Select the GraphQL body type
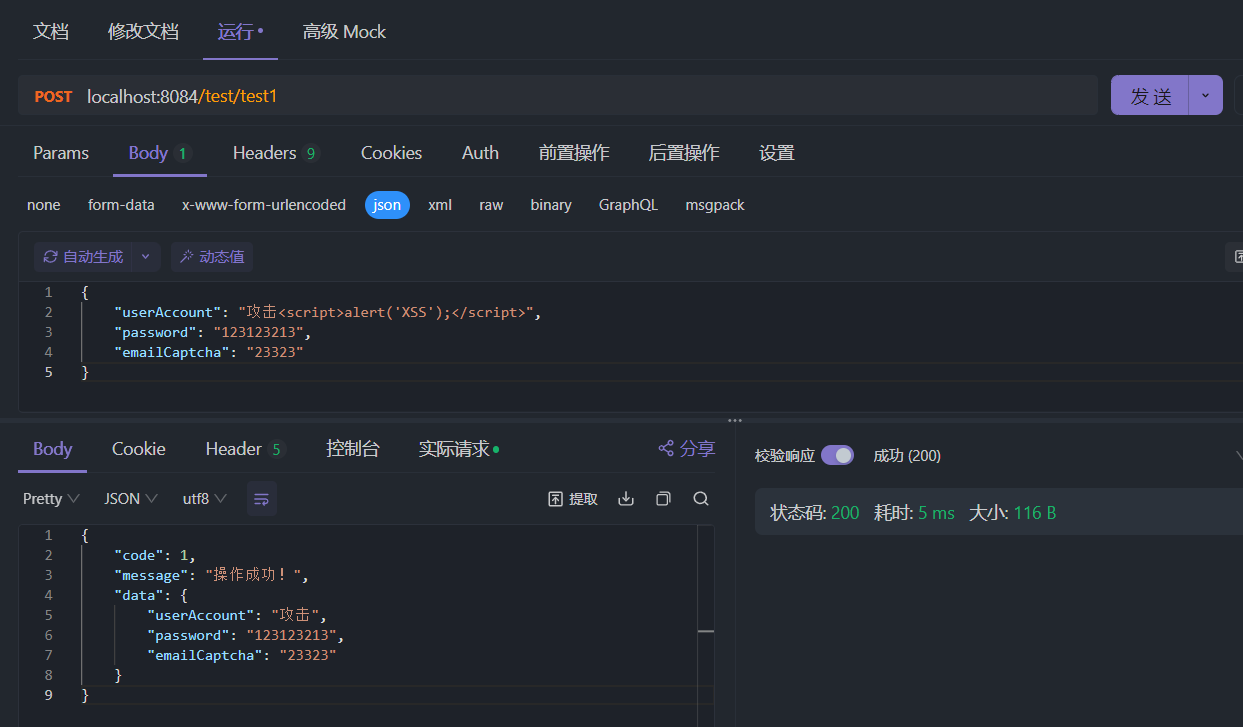The height and width of the screenshot is (727, 1243). 628,205
